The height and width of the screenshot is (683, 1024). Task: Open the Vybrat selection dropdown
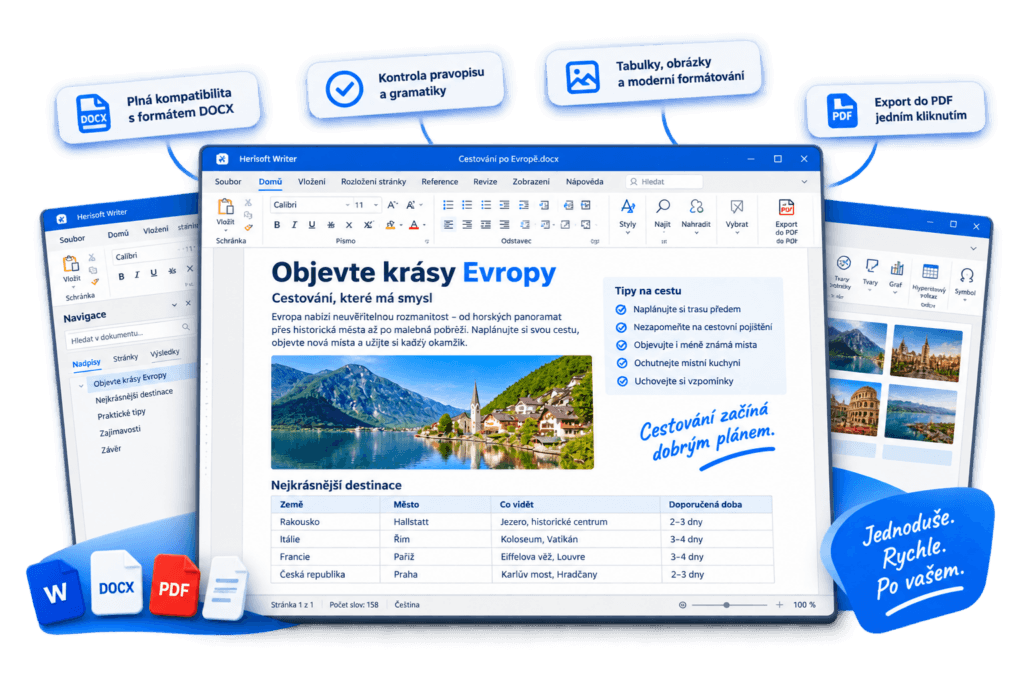point(737,214)
